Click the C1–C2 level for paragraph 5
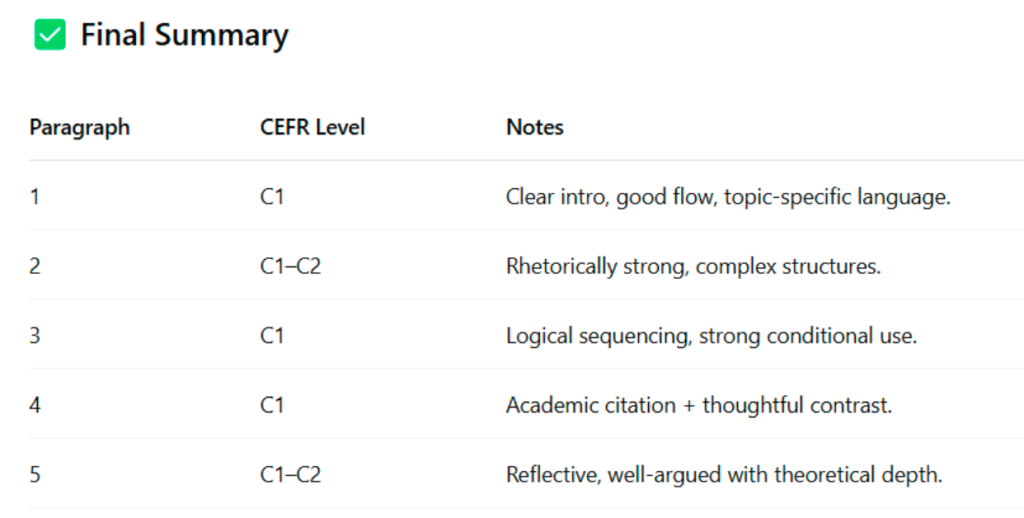 point(290,474)
